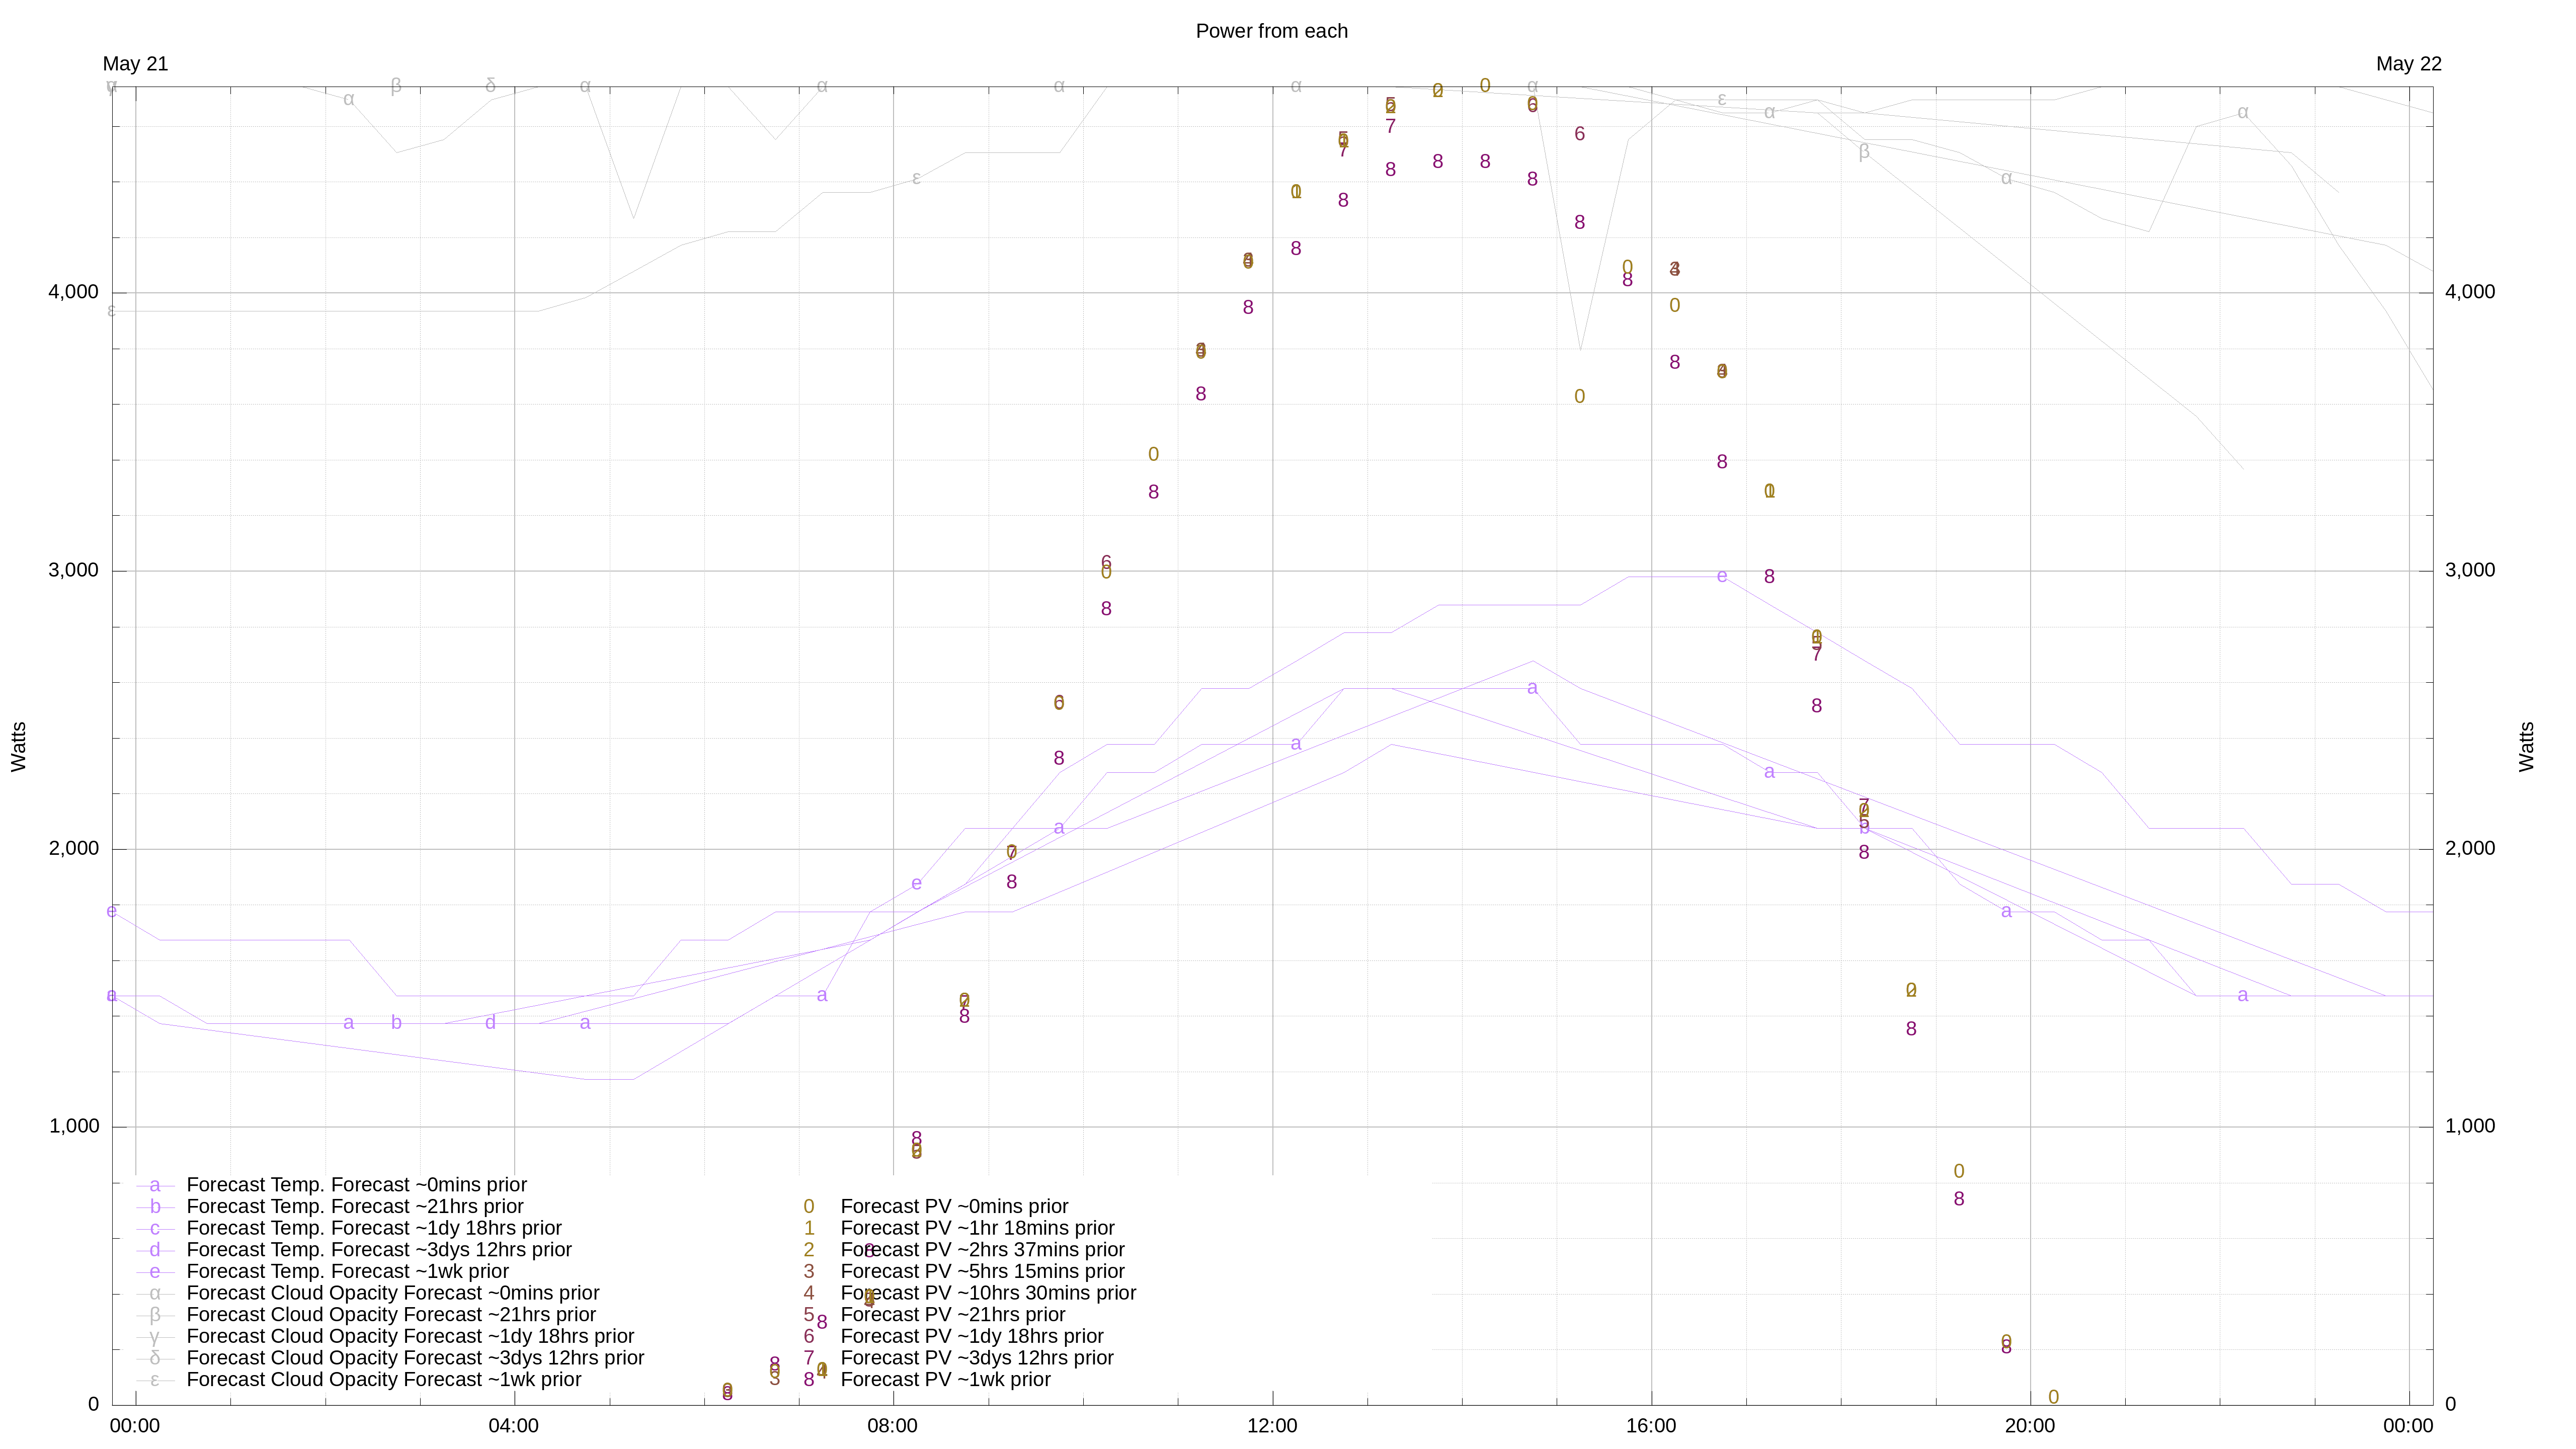This screenshot has height=1449, width=2576.
Task: Click 'Forecast Temp. Forecast ~3dys 12hrs prior' label
Action: 379,1250
